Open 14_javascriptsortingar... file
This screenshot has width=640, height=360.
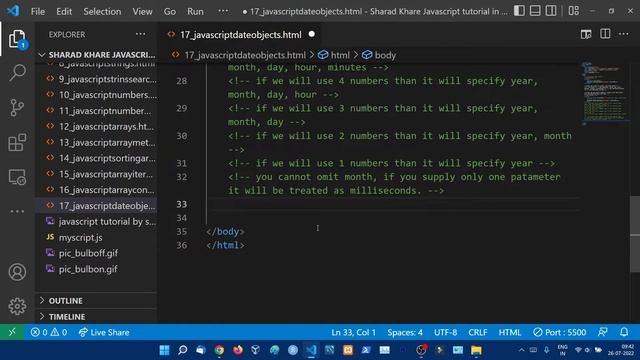97,158
